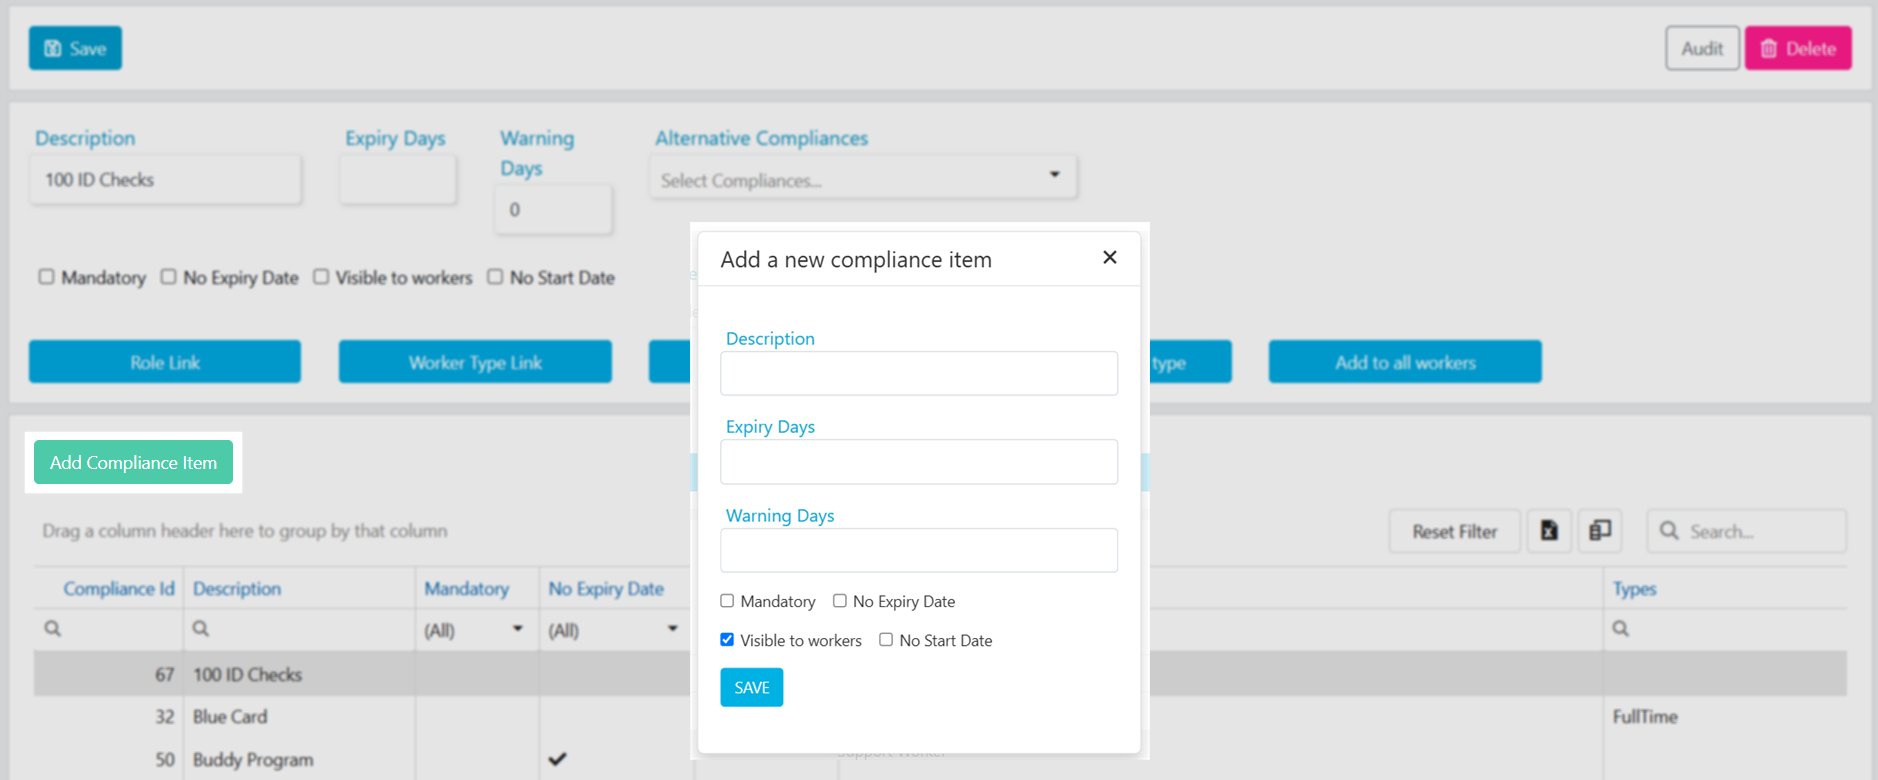Click the magnifier icon in the Search box
Viewport: 1878px width, 780px height.
[1669, 531]
